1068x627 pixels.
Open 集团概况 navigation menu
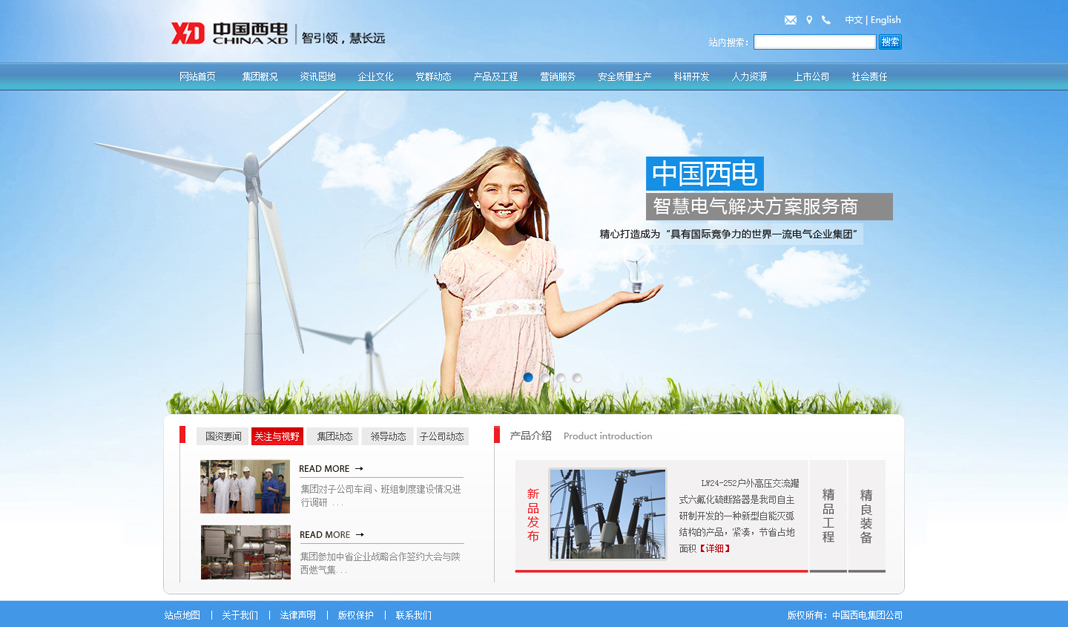click(260, 76)
